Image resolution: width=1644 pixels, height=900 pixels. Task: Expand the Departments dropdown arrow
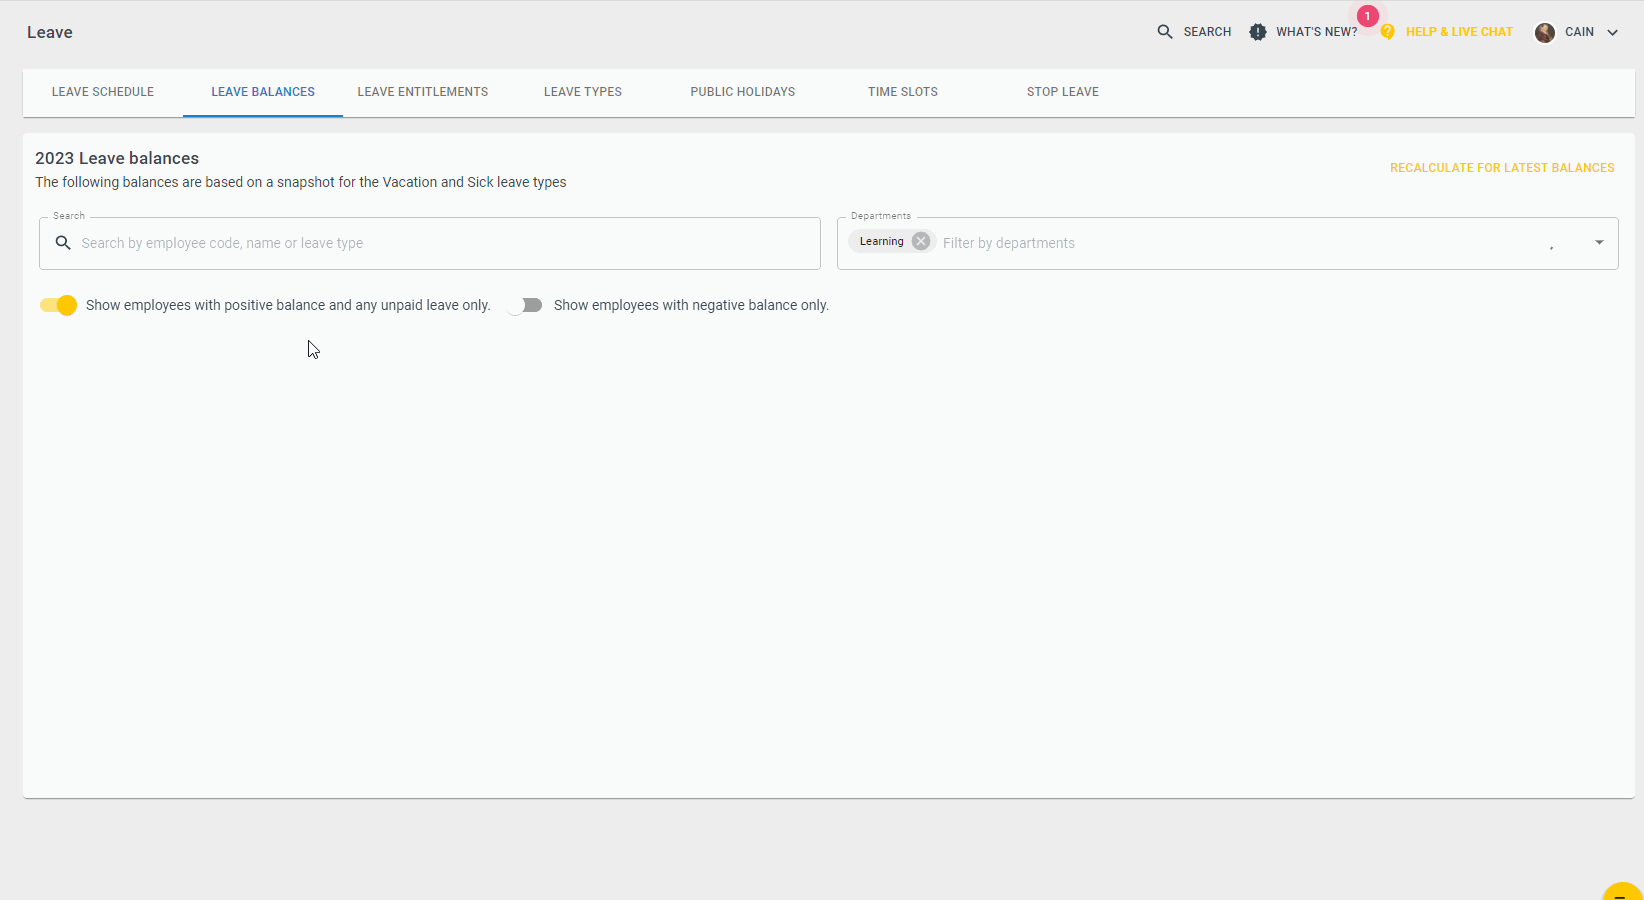pyautogui.click(x=1599, y=243)
